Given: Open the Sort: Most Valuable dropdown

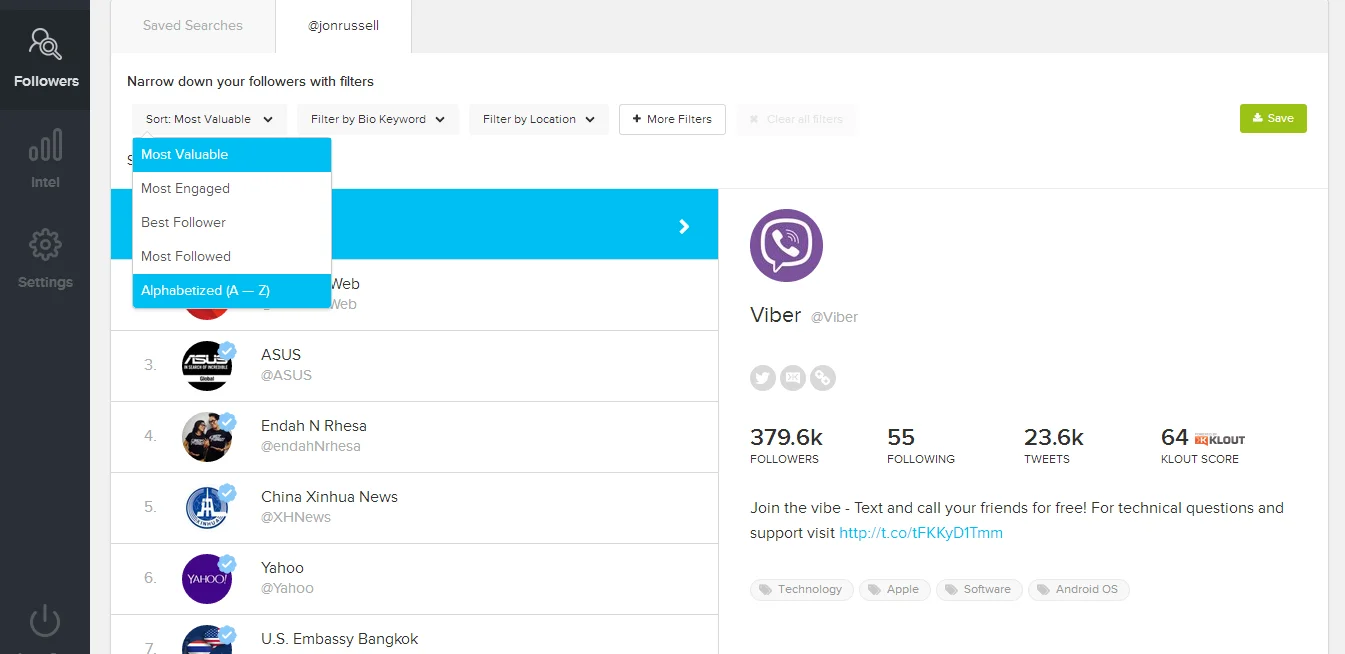Looking at the screenshot, I should coord(208,118).
